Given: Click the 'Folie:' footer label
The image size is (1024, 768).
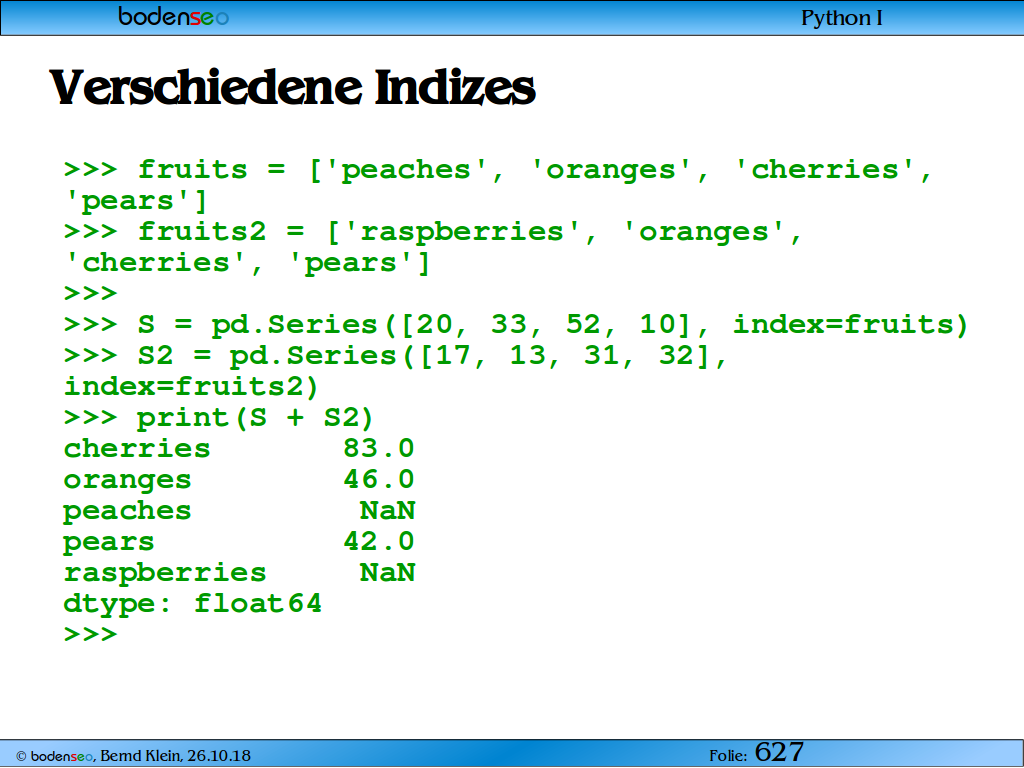Looking at the screenshot, I should pyautogui.click(x=728, y=756).
